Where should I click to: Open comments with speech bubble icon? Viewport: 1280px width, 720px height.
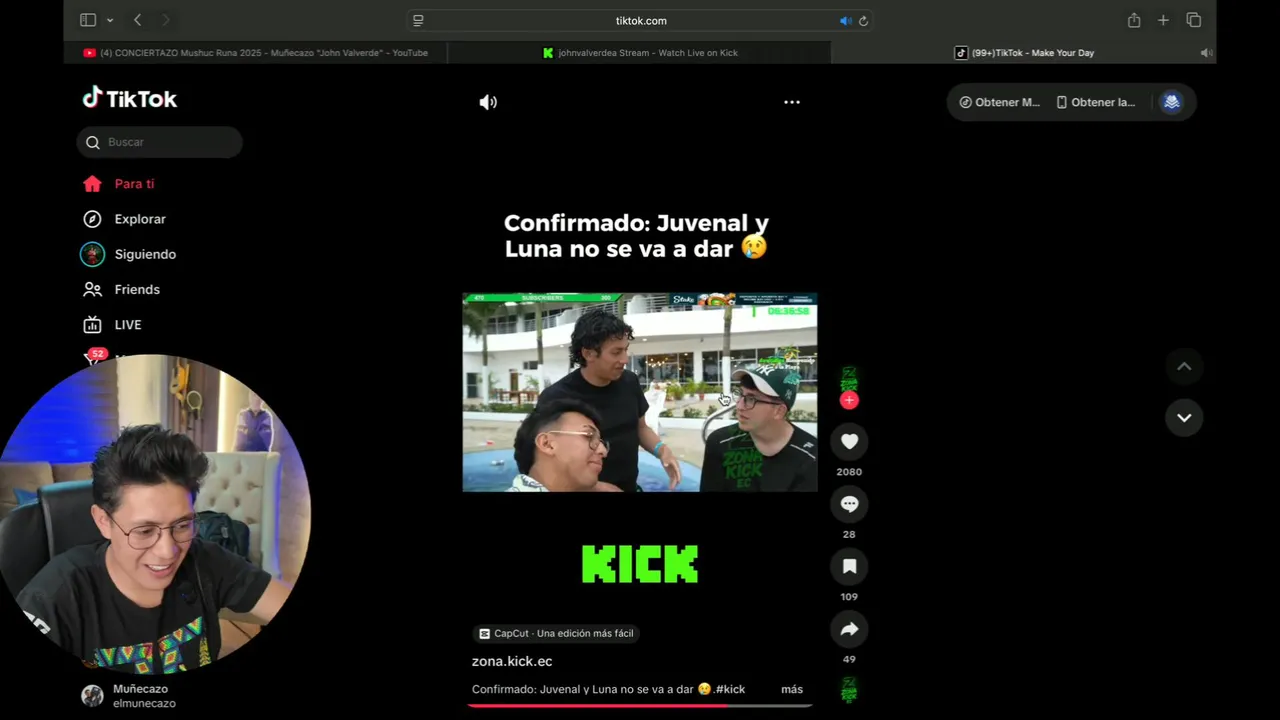[x=849, y=504]
